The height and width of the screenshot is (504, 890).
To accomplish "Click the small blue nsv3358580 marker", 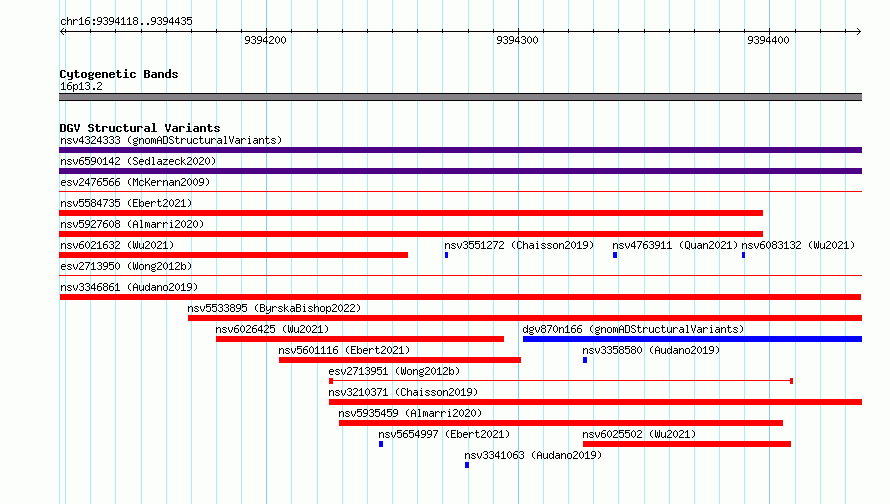I will [585, 360].
